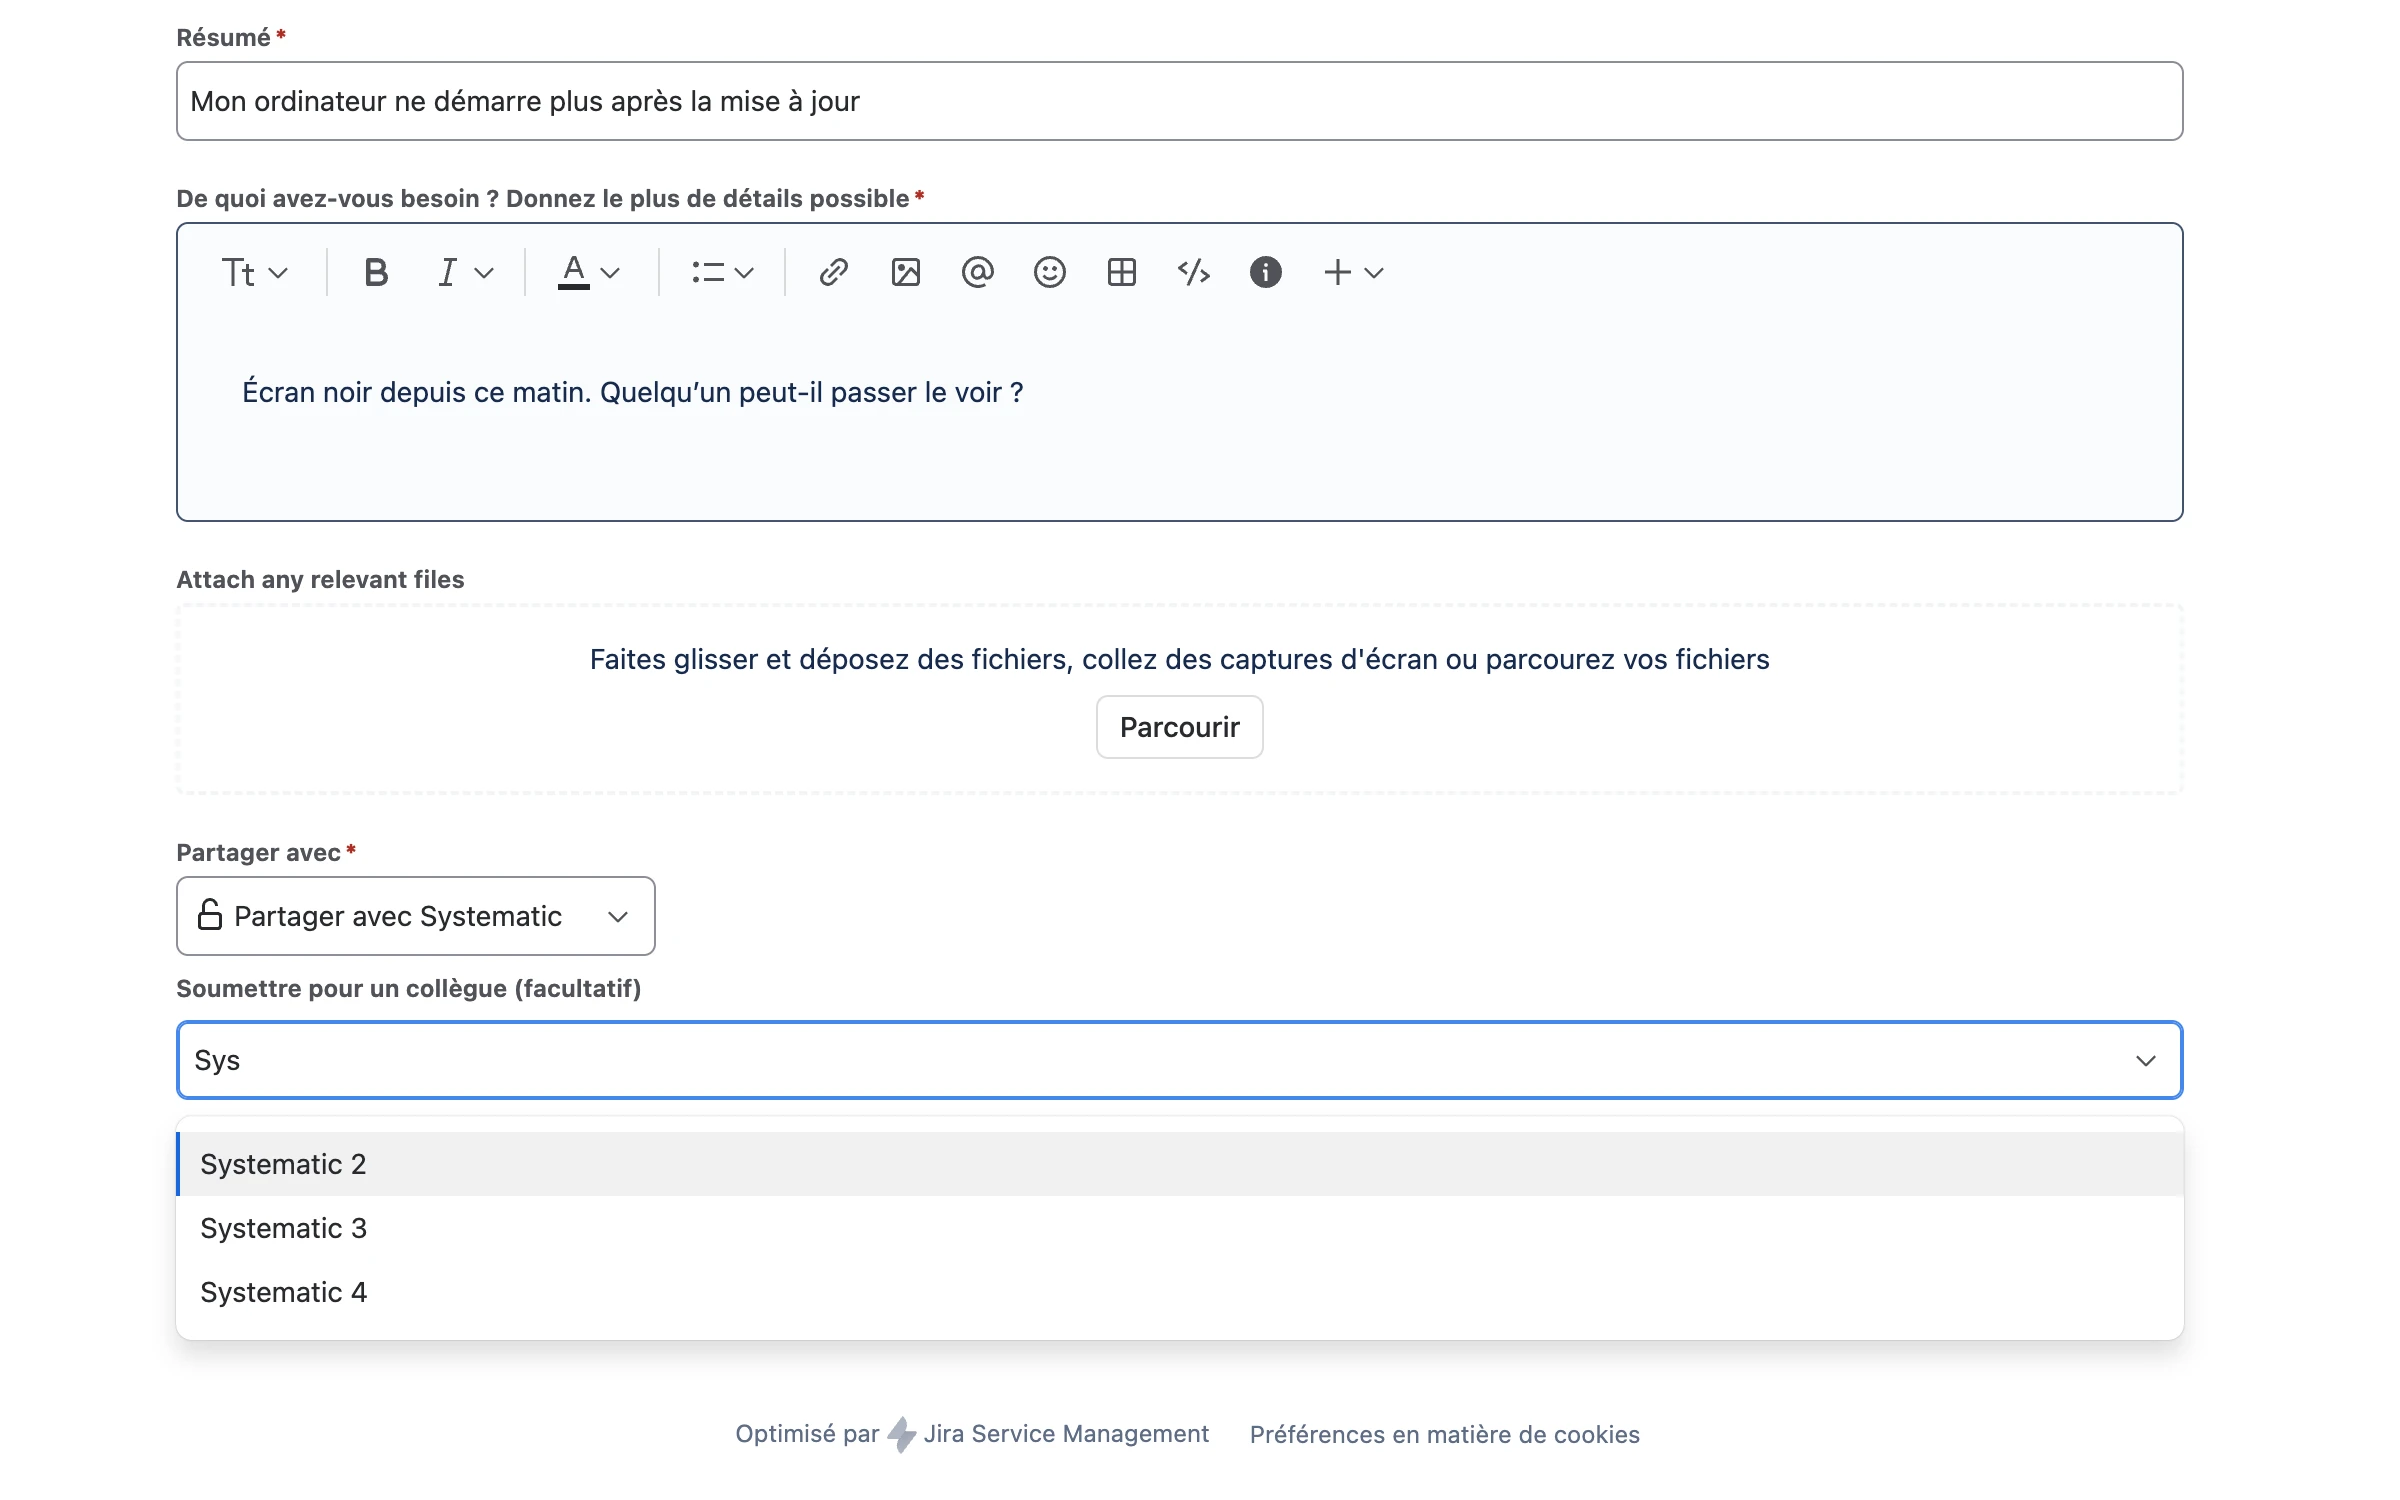Click into the description editor text
Screen dimensions: 2400x1500
(x=632, y=392)
